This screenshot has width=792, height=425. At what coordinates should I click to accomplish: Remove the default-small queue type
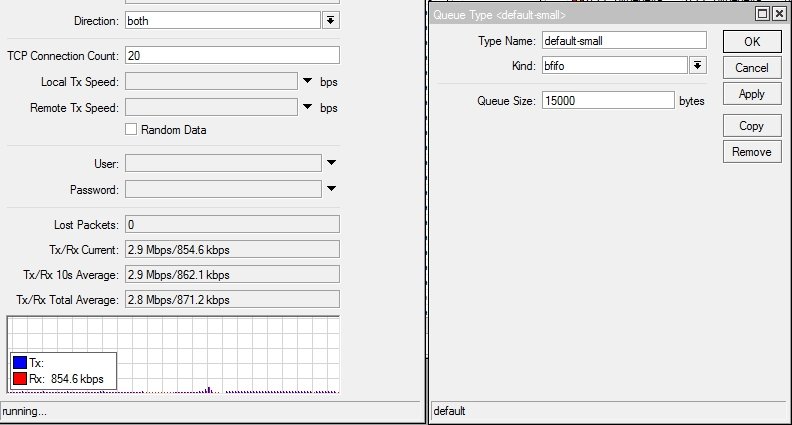(751, 152)
